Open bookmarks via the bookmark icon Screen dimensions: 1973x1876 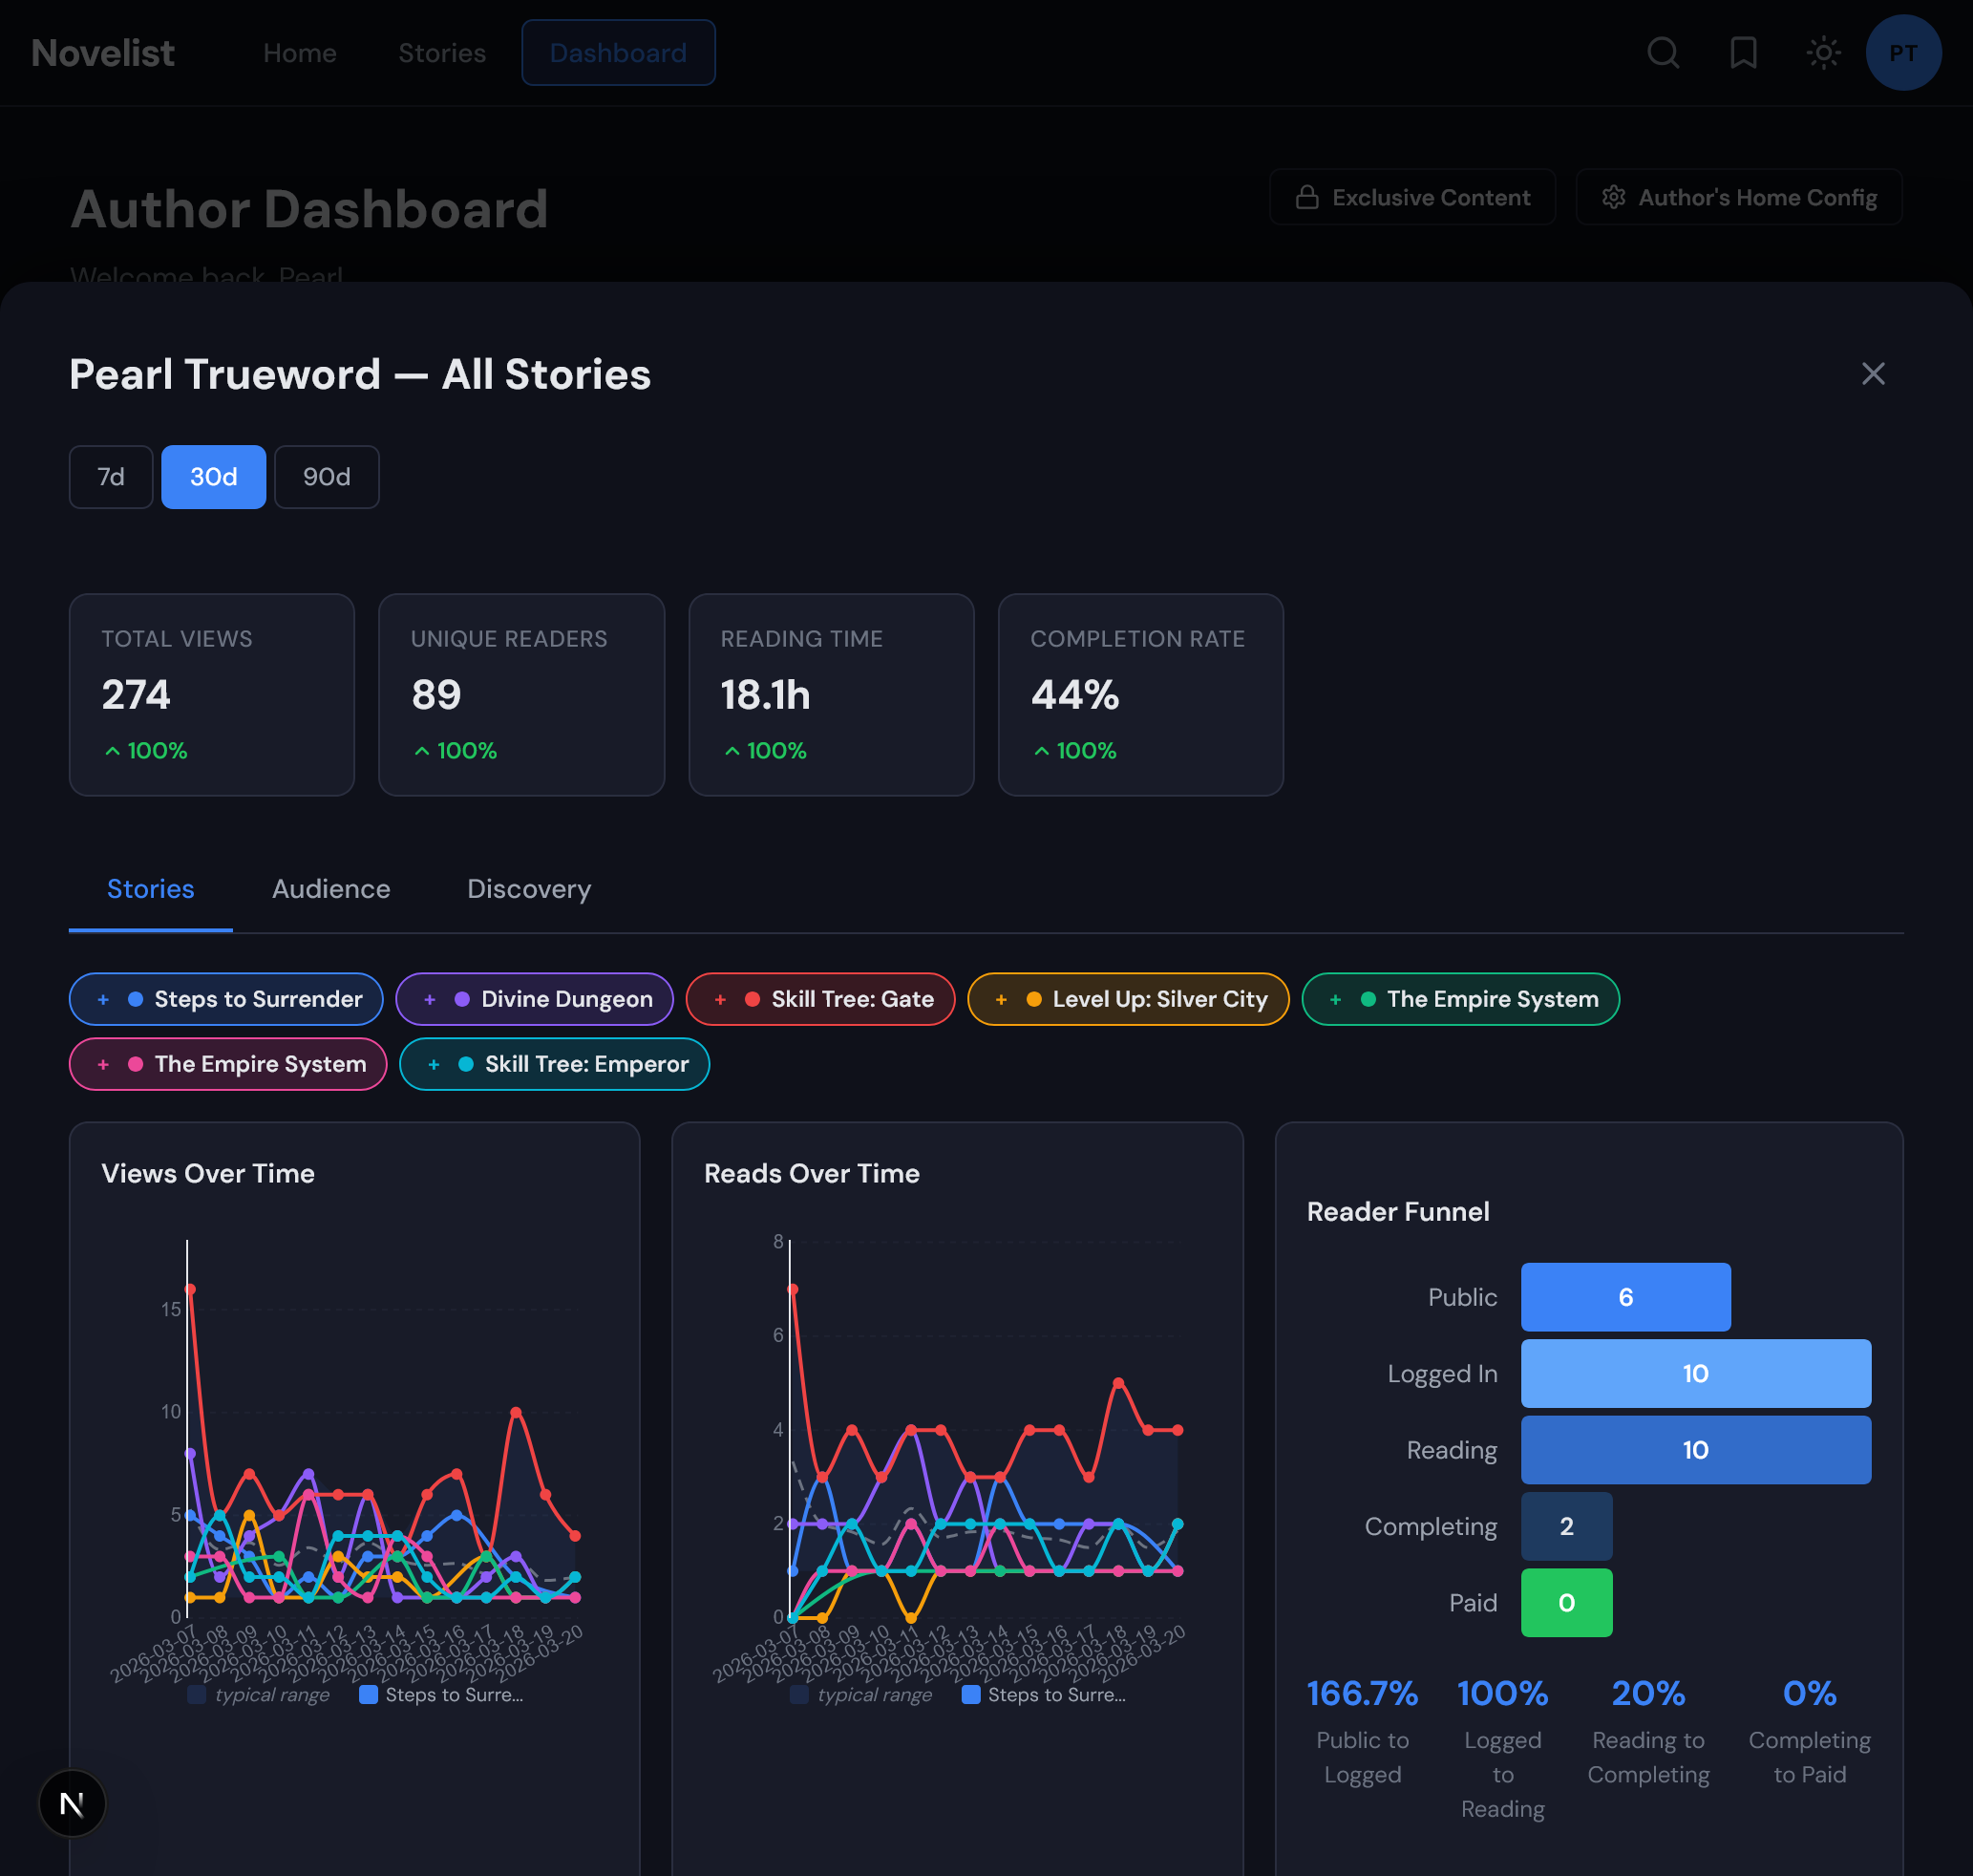tap(1743, 53)
